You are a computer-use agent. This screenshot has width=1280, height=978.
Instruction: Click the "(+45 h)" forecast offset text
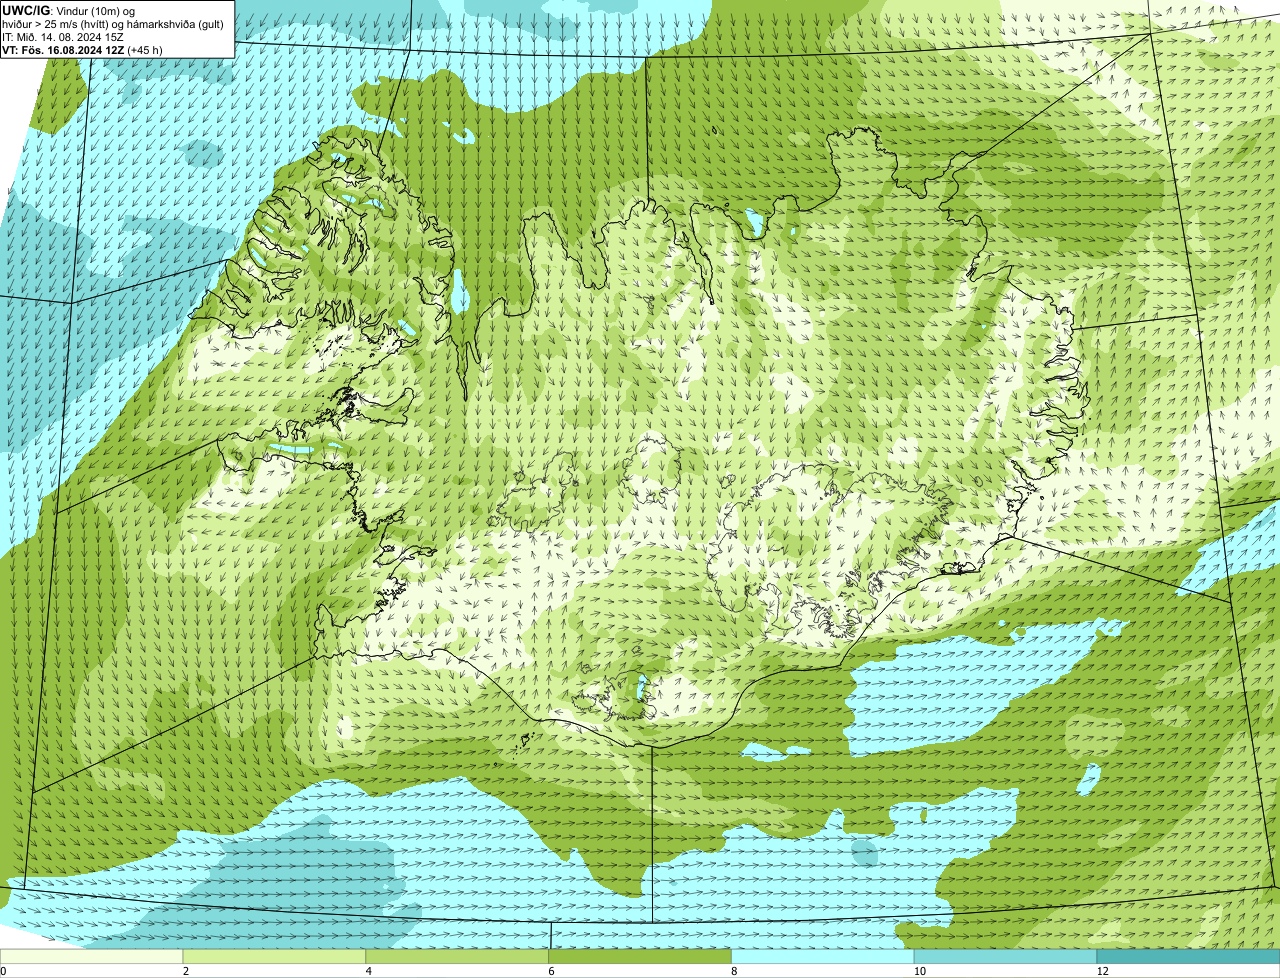coord(145,50)
